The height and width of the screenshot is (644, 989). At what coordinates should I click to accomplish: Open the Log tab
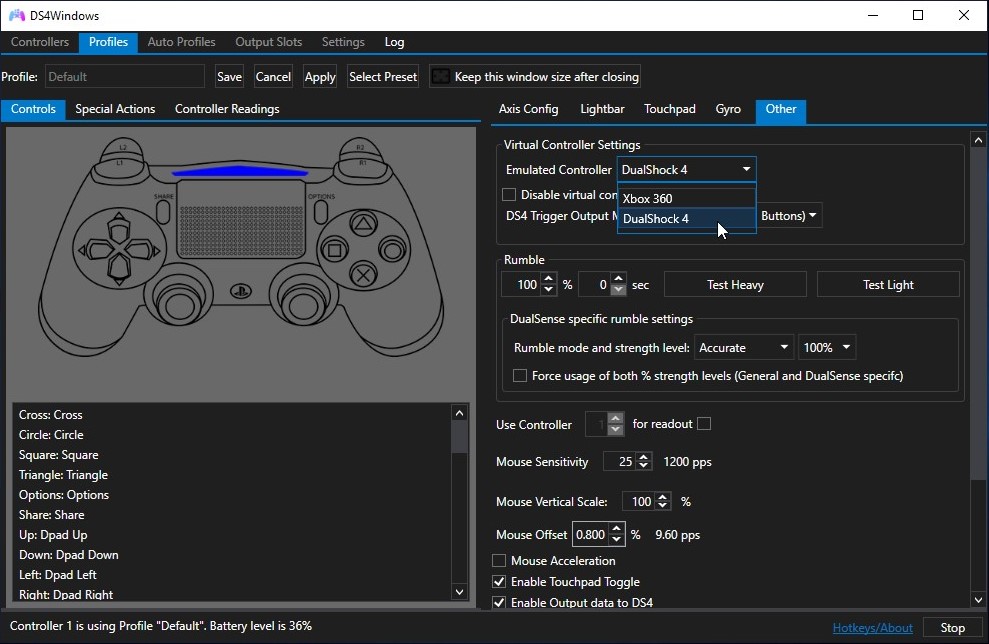pos(394,42)
